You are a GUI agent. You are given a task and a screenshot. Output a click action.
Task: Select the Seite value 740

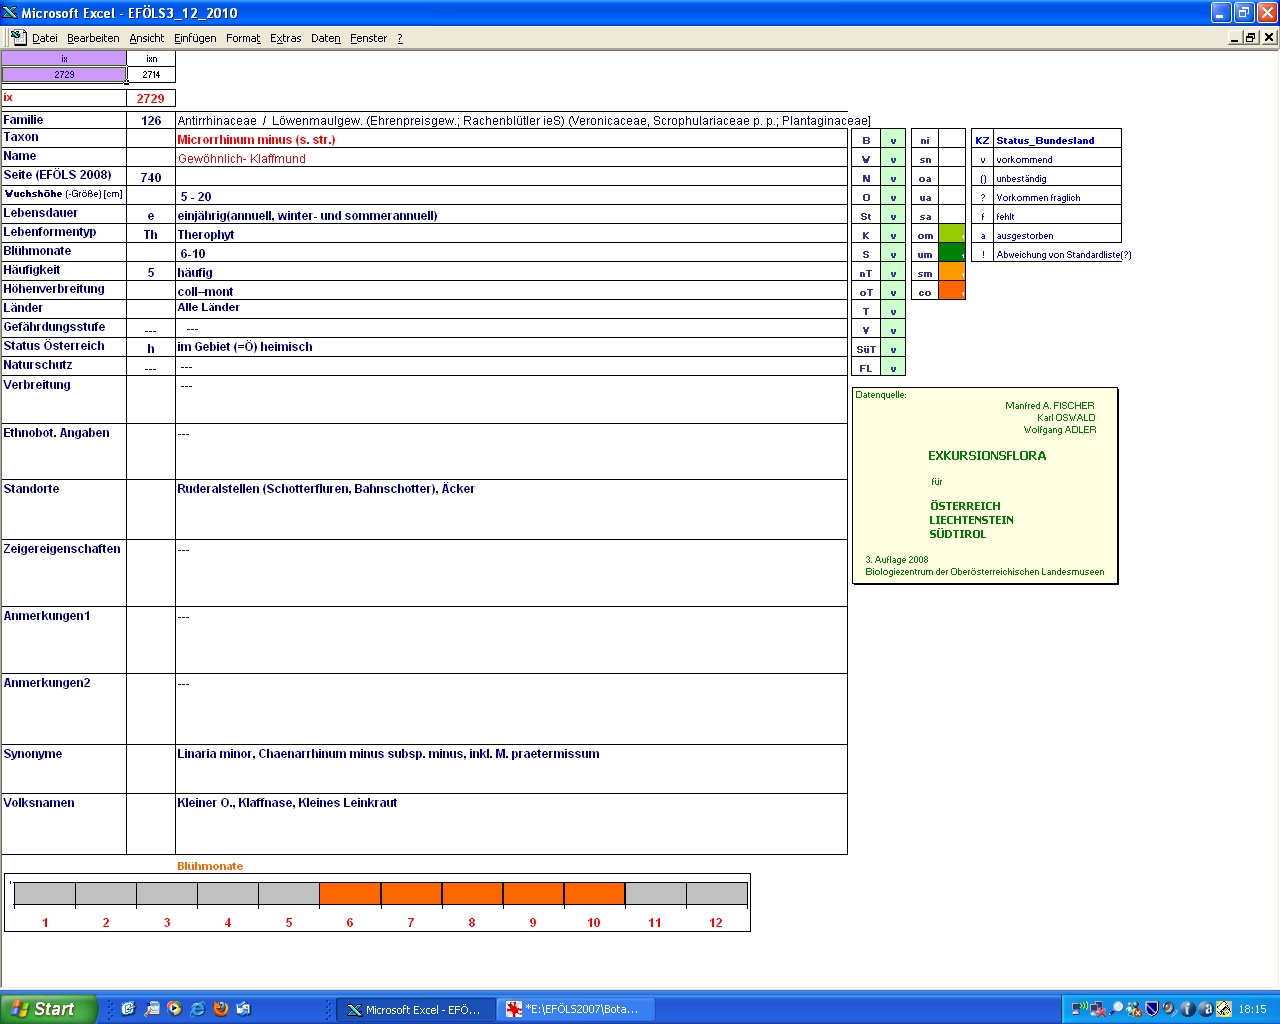(x=151, y=177)
